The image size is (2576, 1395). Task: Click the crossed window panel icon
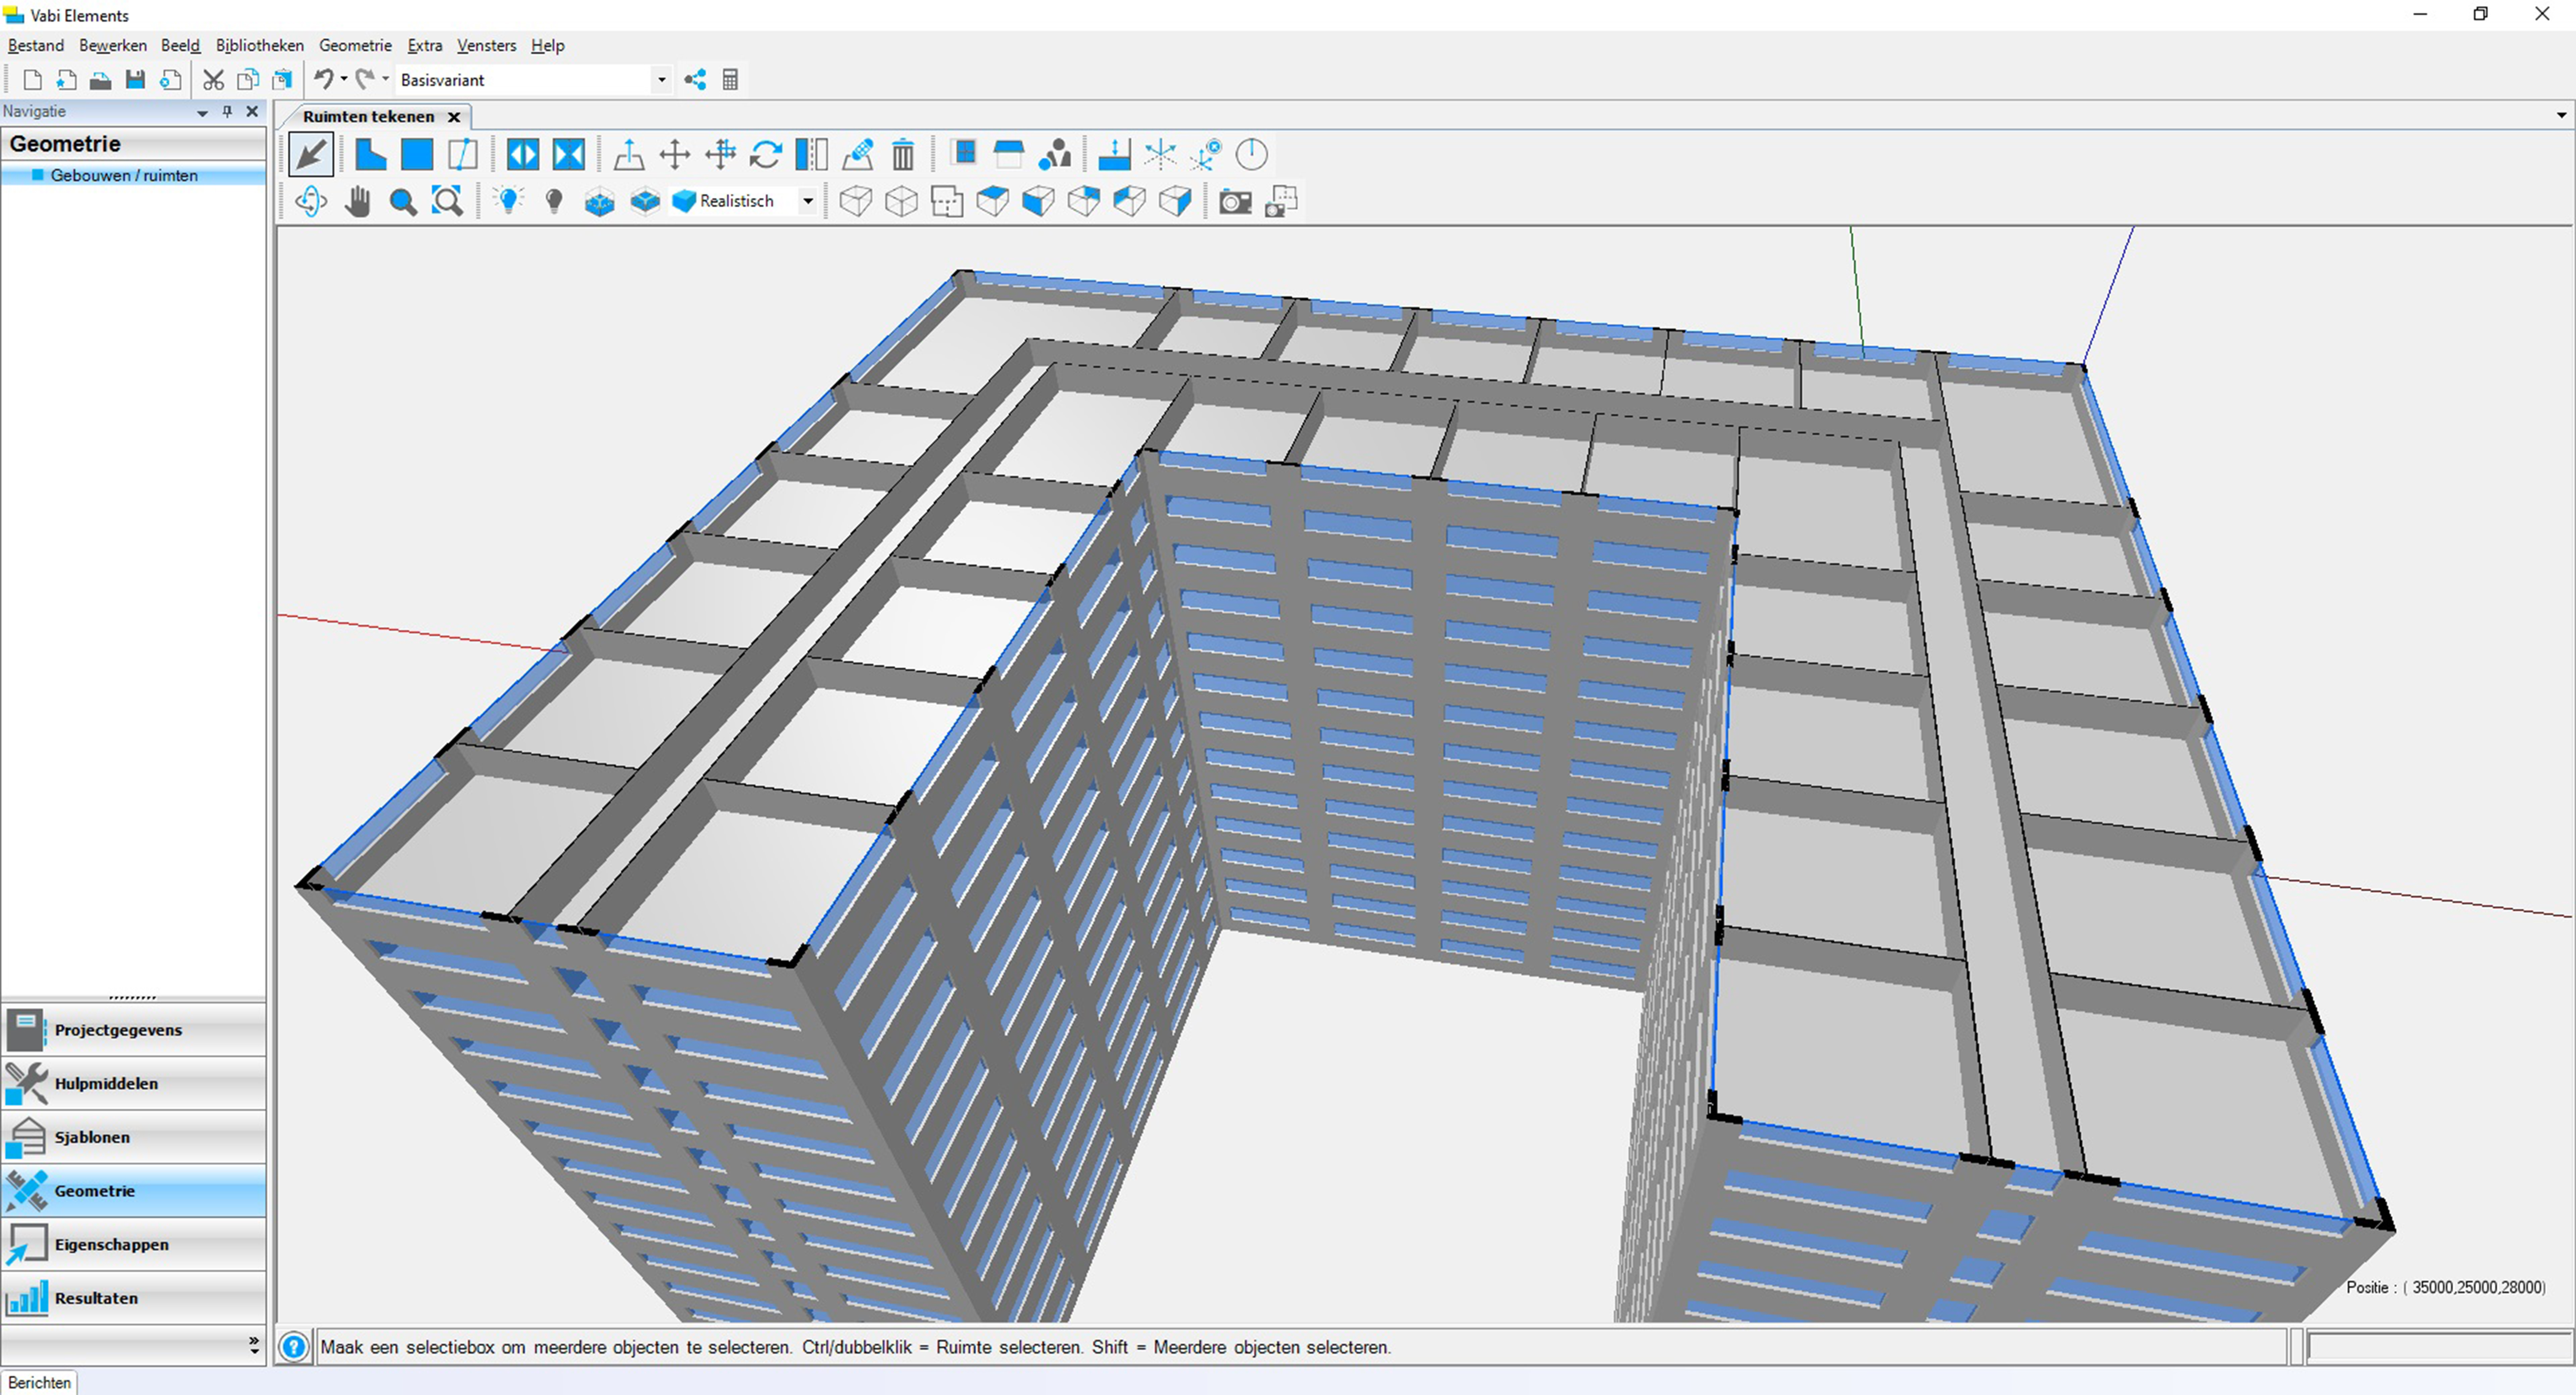click(569, 155)
